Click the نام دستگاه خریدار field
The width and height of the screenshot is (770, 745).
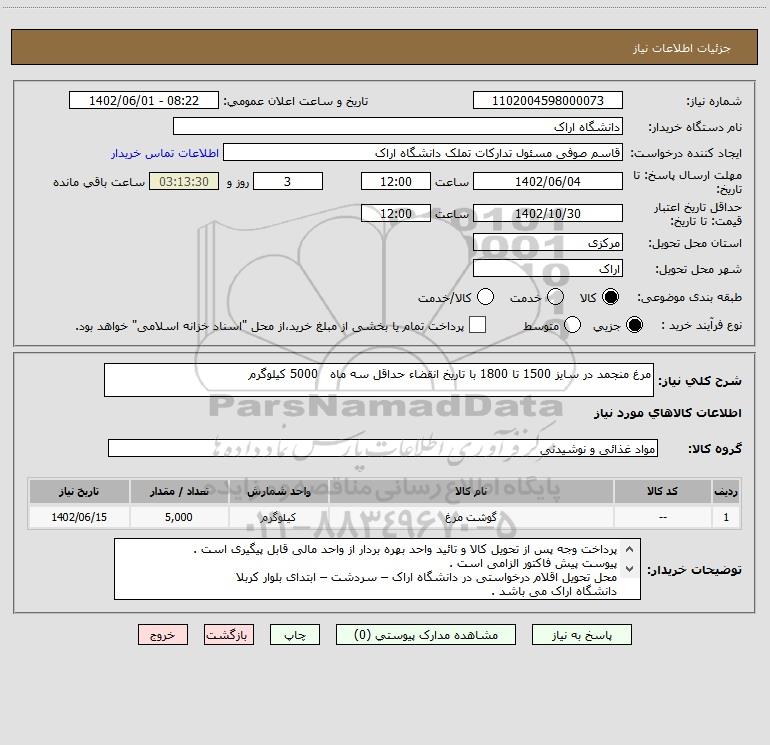tap(398, 127)
